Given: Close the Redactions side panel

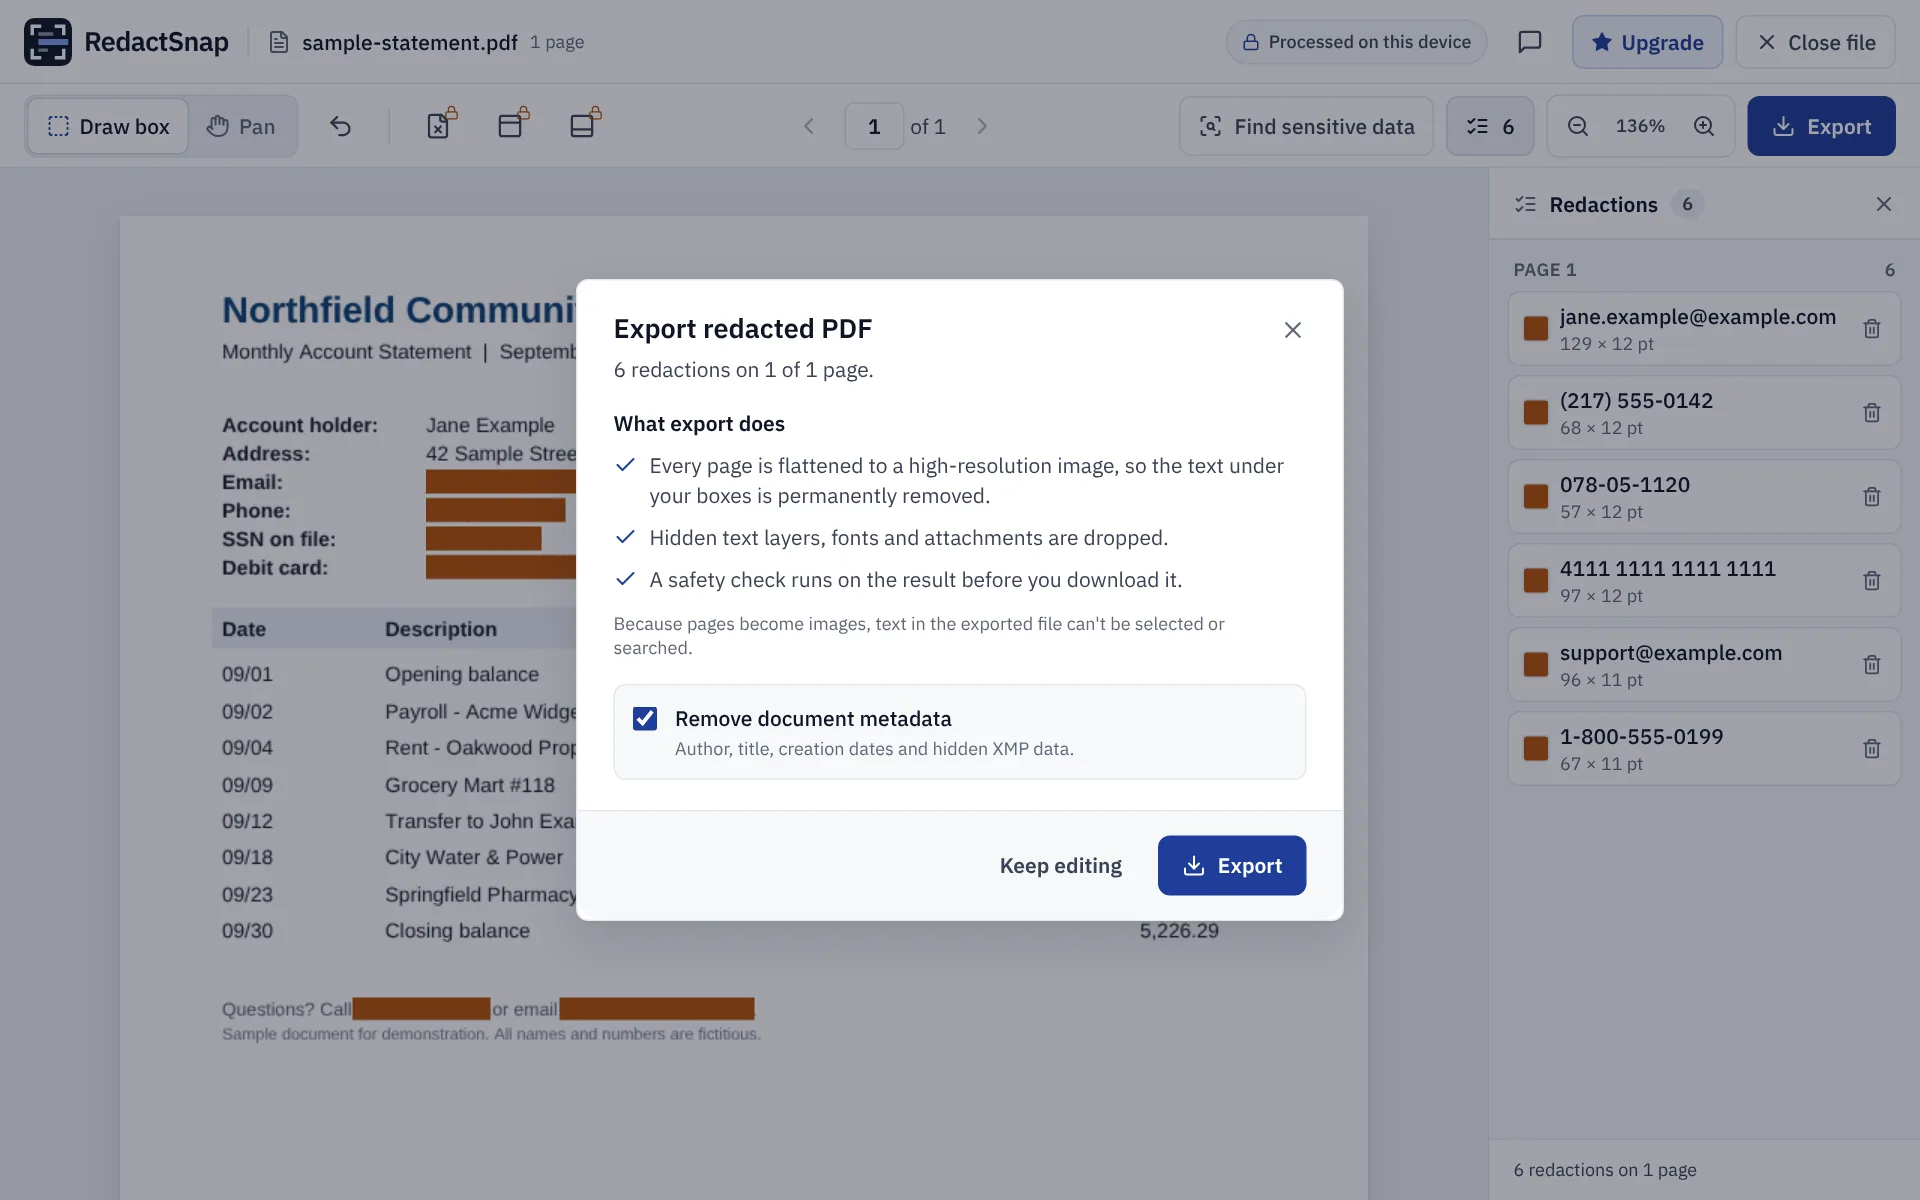Looking at the screenshot, I should point(1883,204).
